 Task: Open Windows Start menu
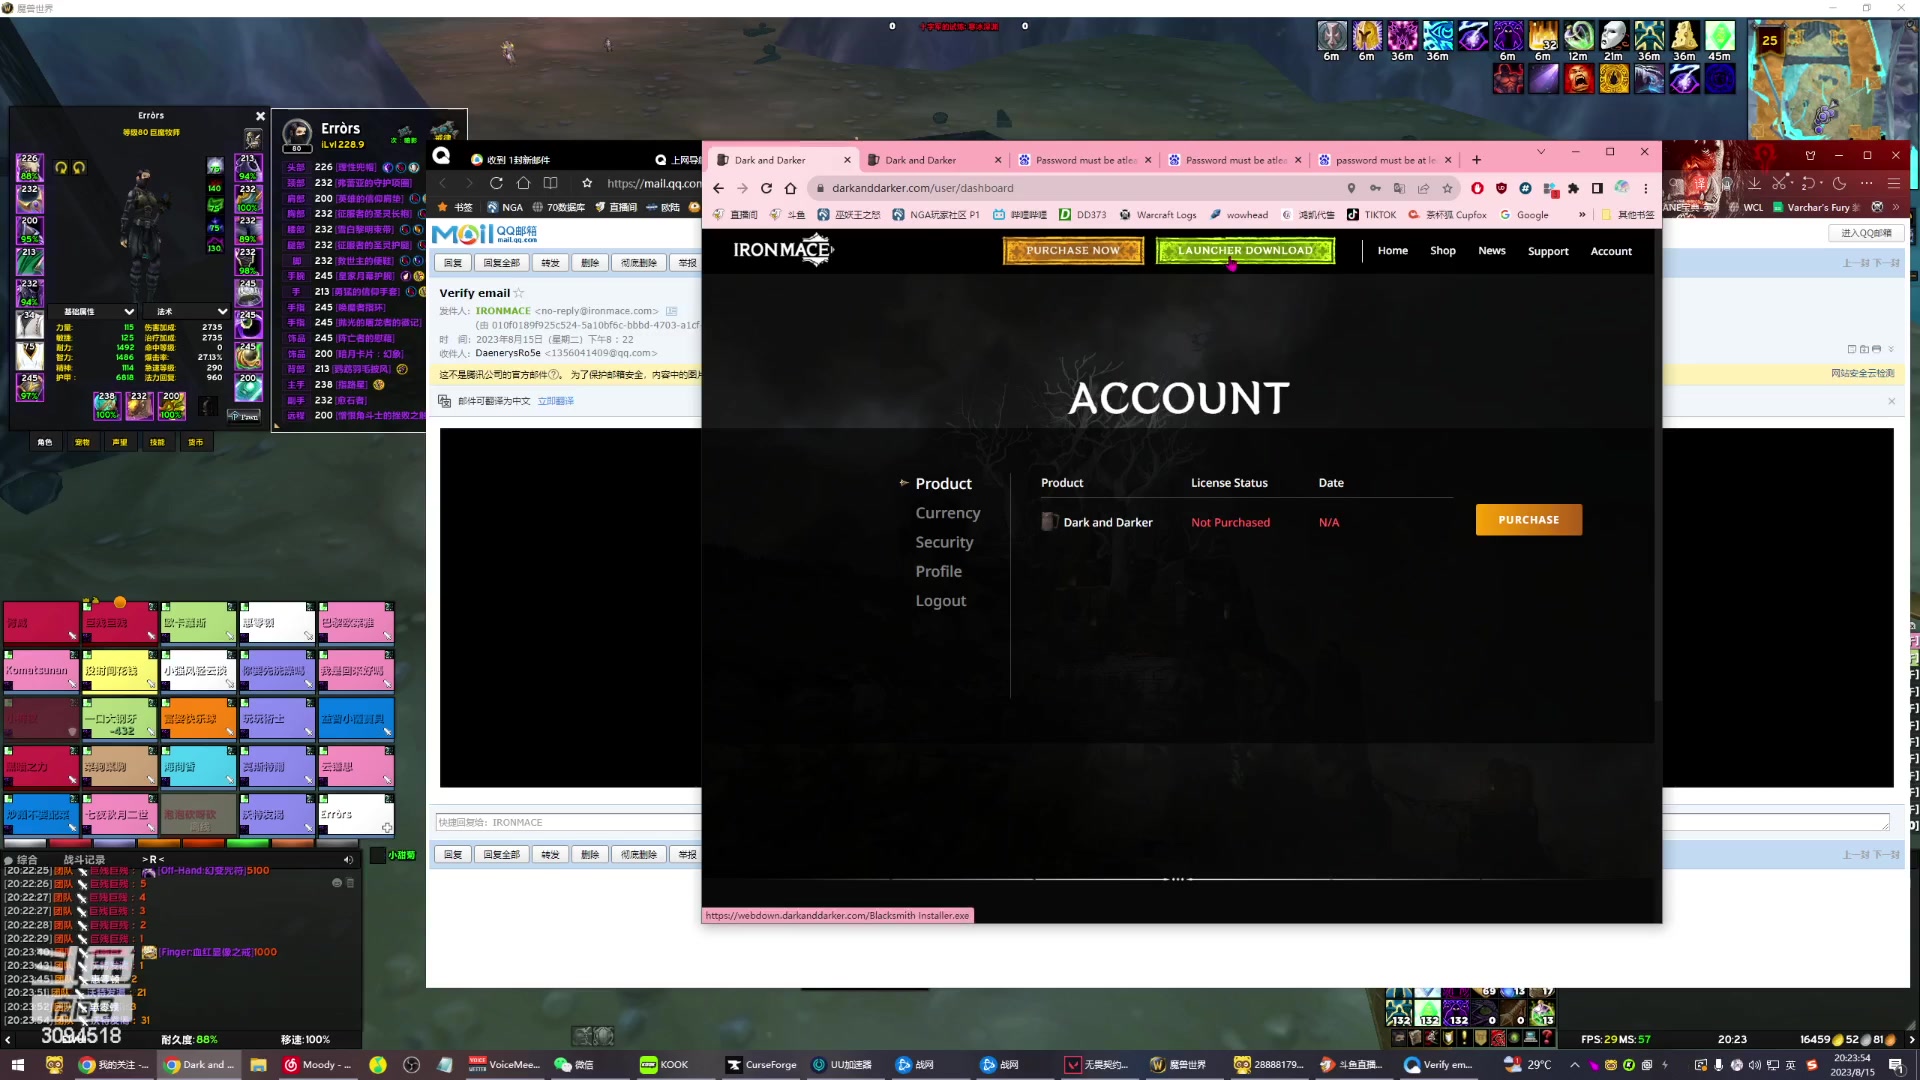point(17,1065)
